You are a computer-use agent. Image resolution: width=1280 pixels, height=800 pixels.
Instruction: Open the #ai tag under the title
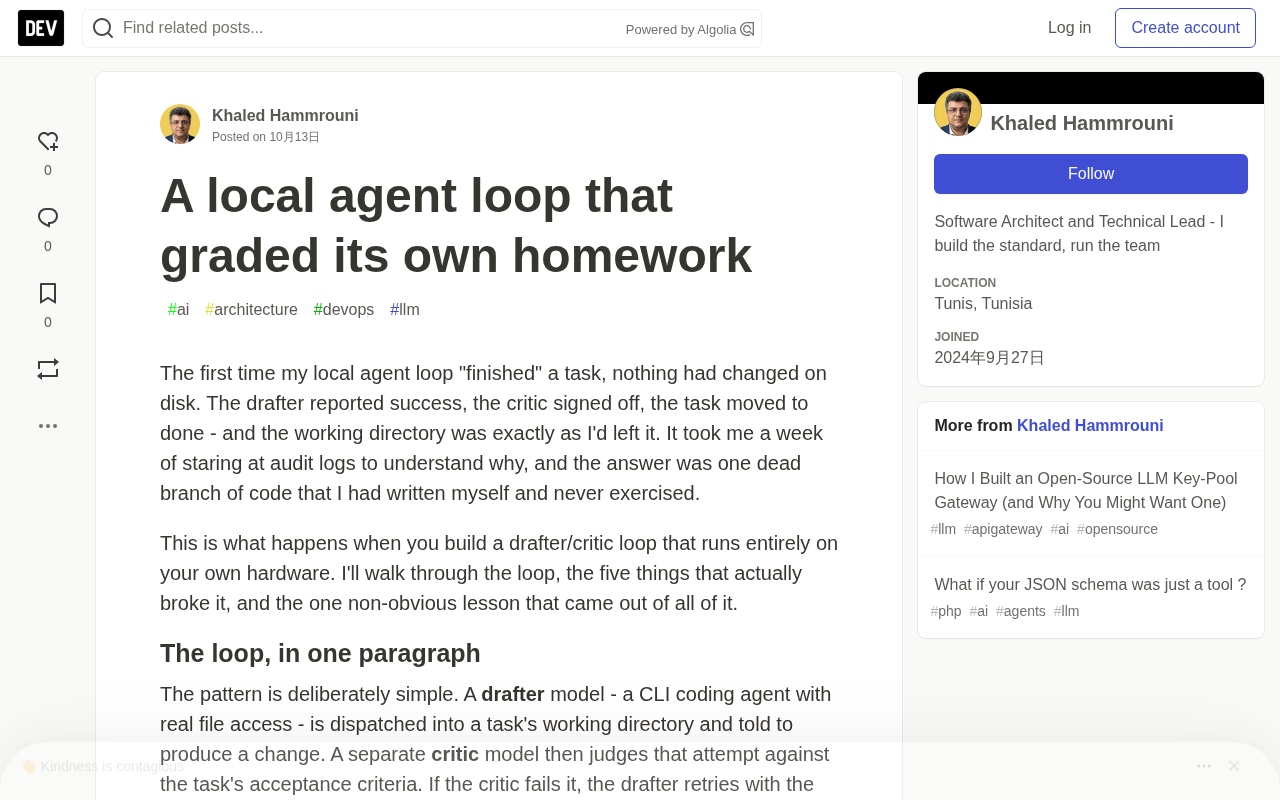tap(179, 310)
